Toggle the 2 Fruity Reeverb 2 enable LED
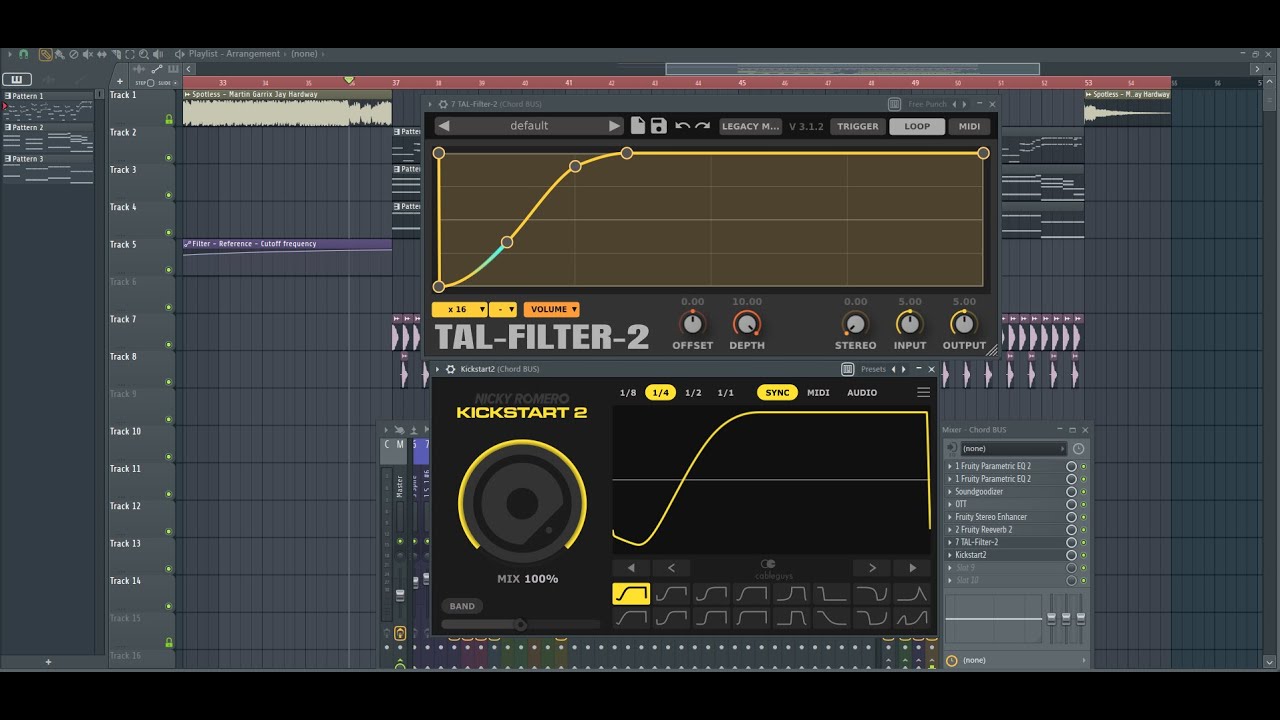This screenshot has height=720, width=1280. tap(1083, 530)
